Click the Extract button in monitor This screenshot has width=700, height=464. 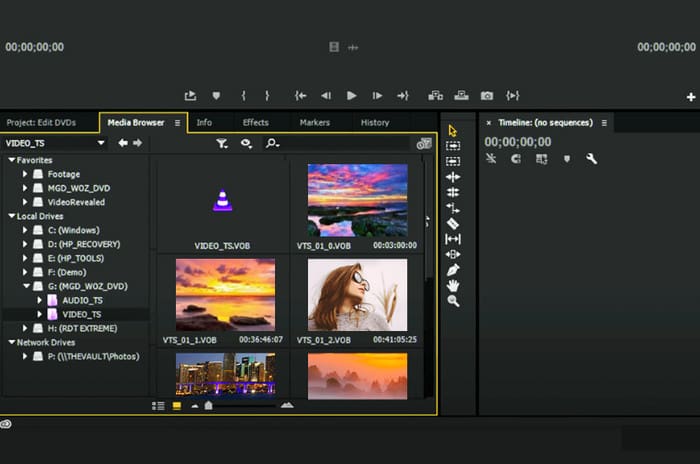(461, 96)
